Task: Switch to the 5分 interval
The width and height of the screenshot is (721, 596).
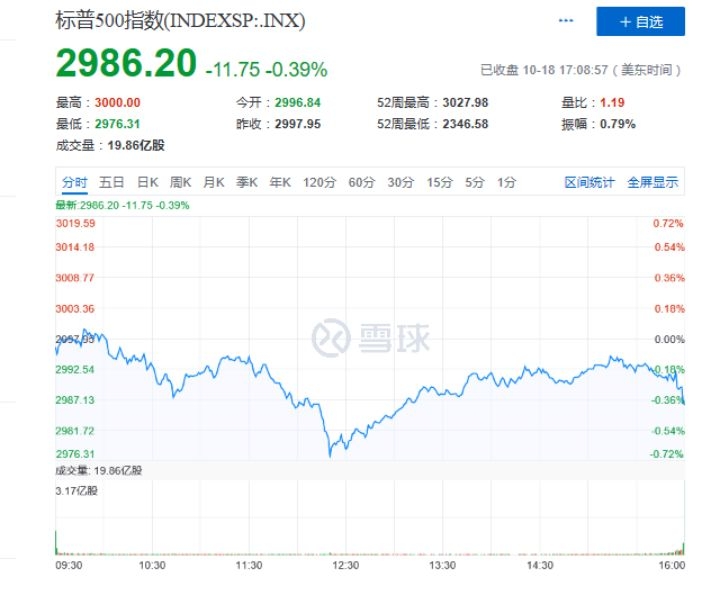Action: (474, 182)
